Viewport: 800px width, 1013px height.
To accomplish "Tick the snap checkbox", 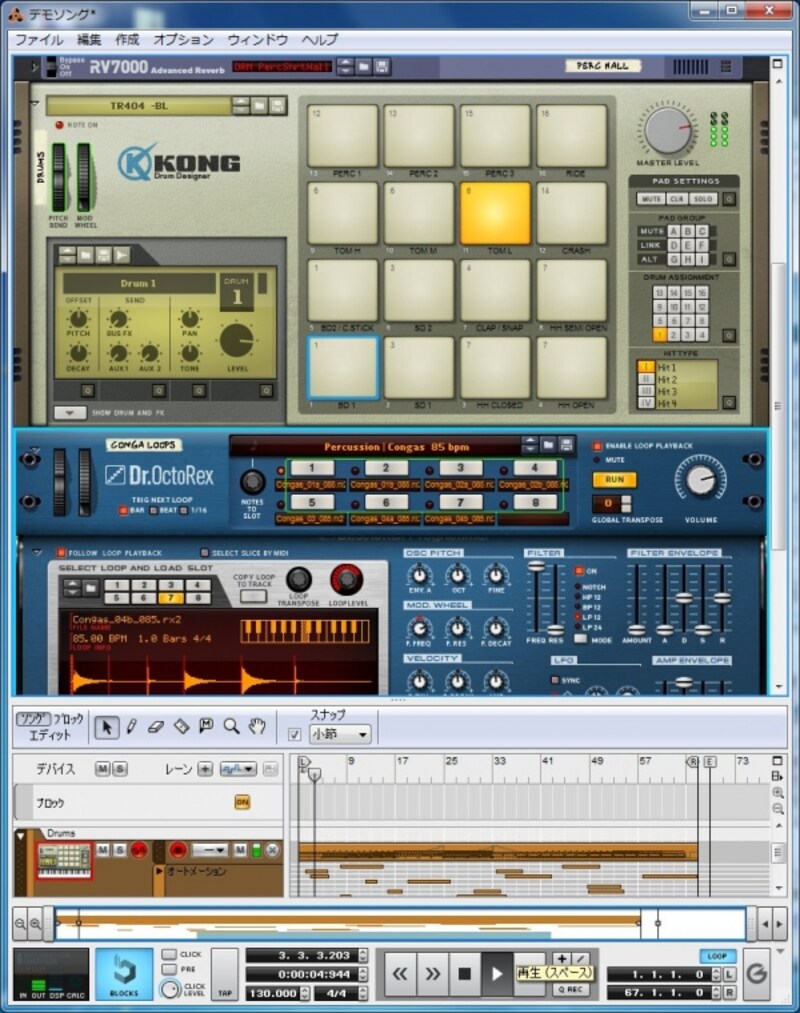I will (x=294, y=735).
